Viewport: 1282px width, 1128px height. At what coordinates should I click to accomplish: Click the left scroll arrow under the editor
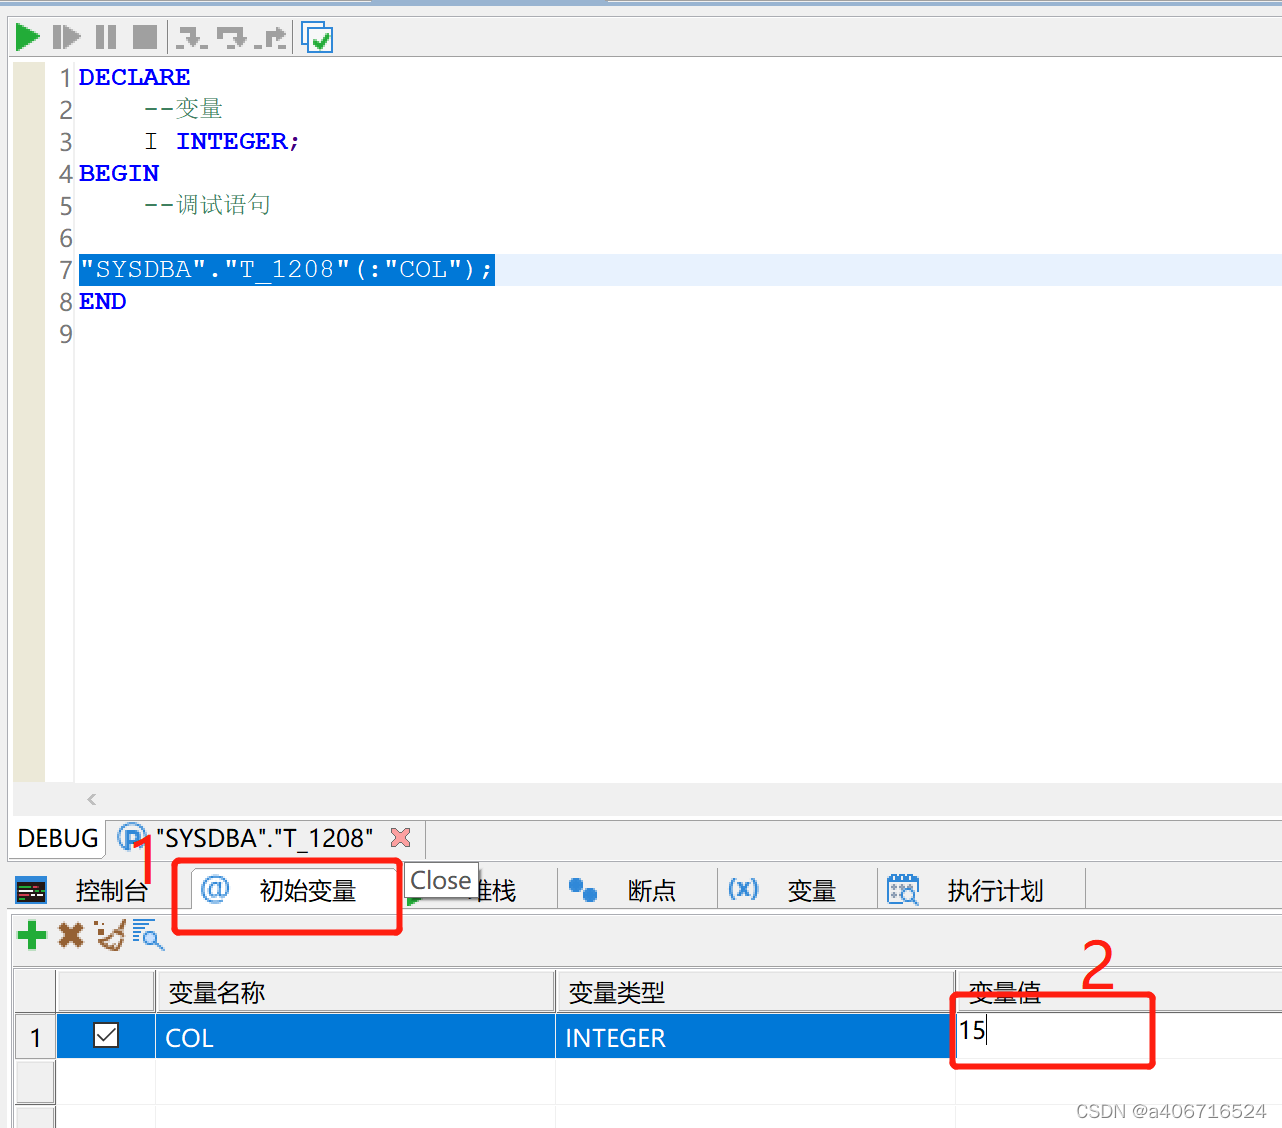pyautogui.click(x=92, y=799)
